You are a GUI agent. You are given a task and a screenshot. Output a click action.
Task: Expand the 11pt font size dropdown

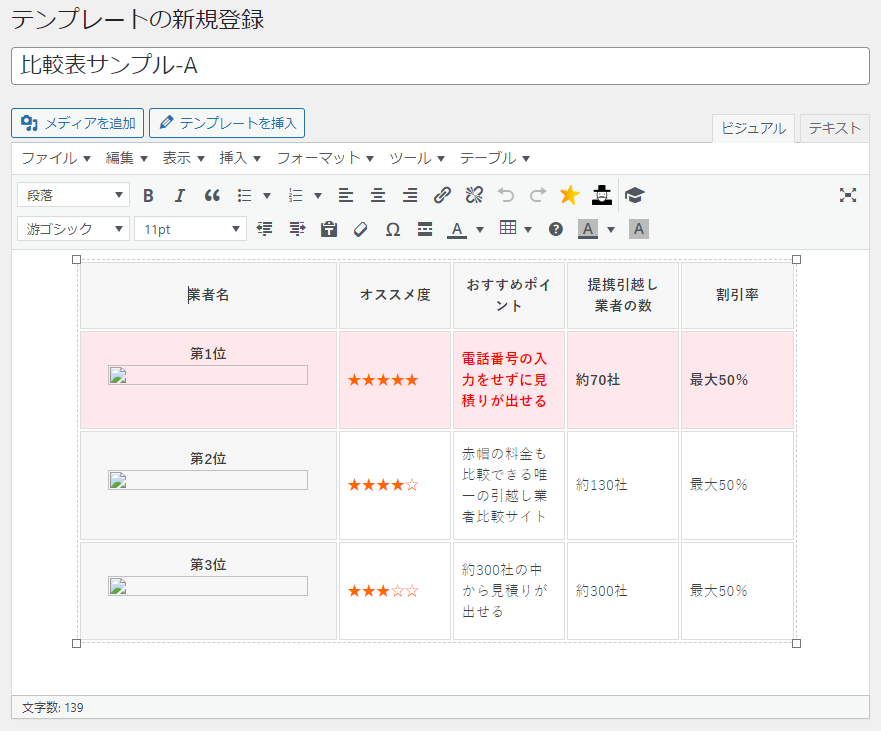[x=190, y=229]
